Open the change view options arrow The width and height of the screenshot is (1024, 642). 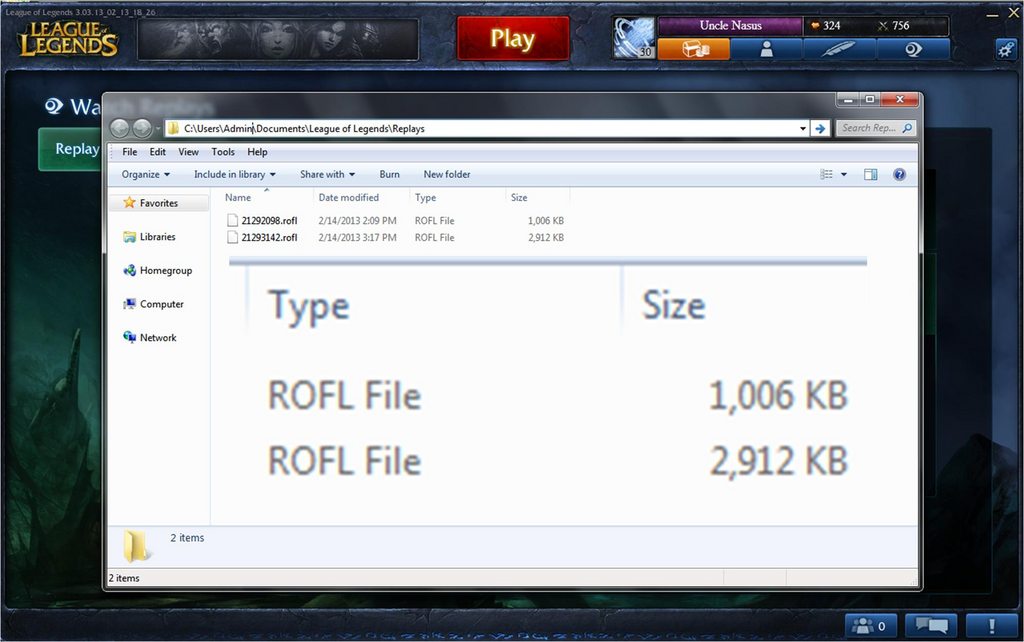click(x=844, y=174)
